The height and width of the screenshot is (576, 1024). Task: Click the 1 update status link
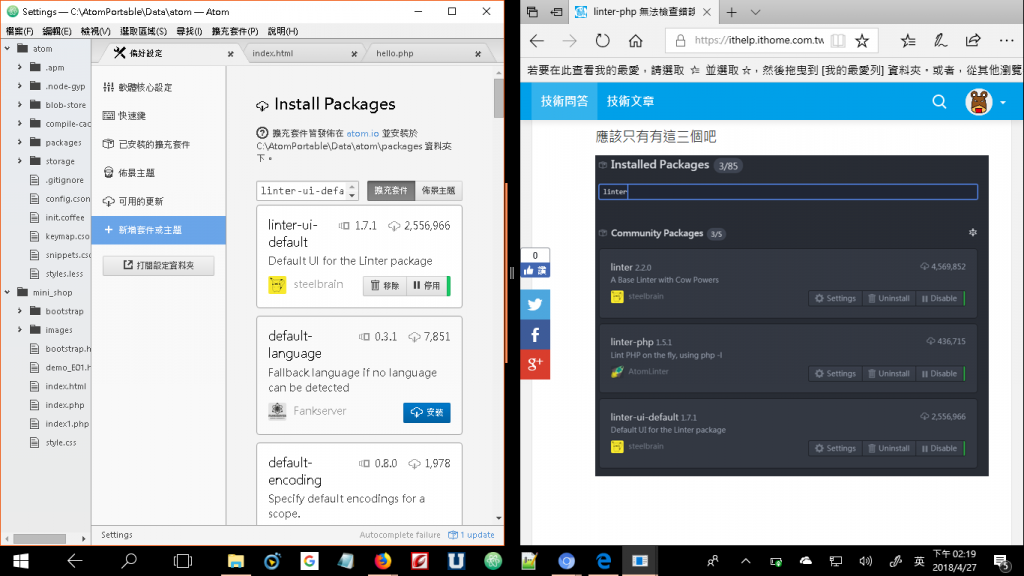(x=471, y=535)
